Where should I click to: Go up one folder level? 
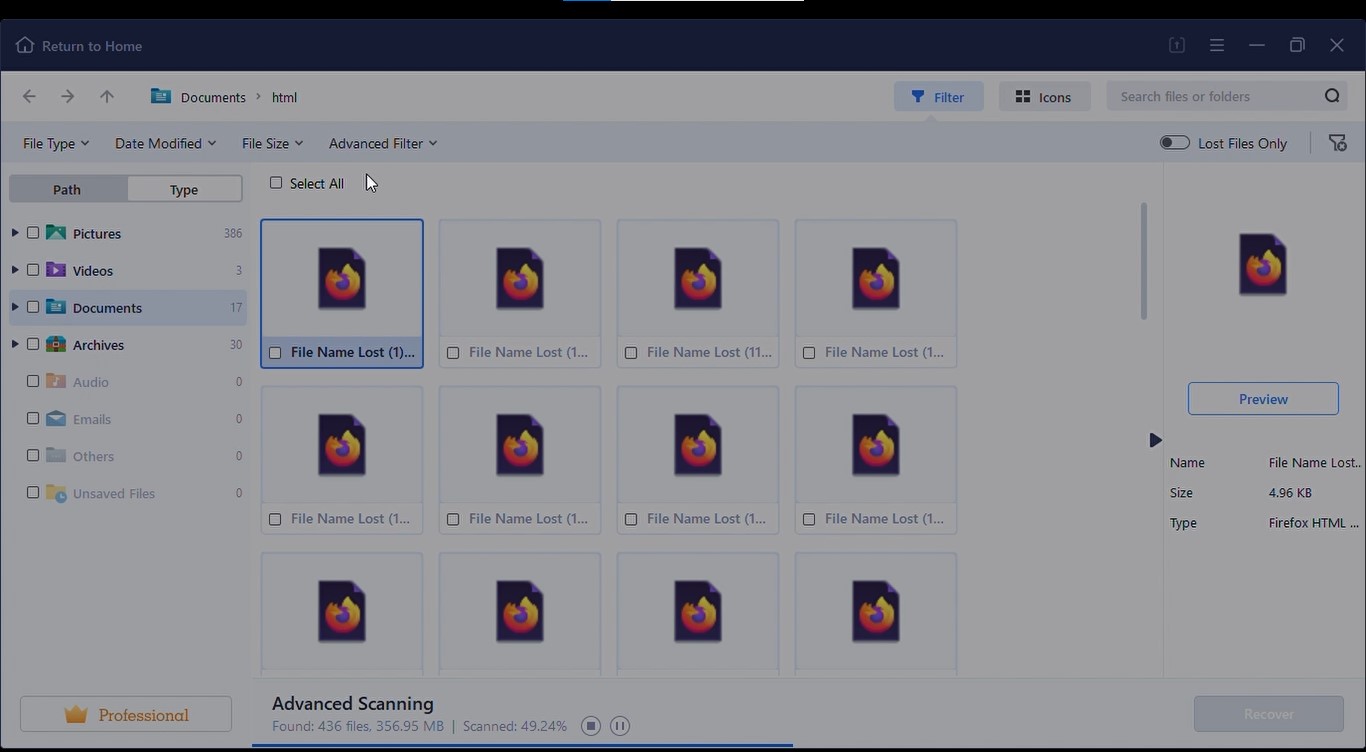107,96
